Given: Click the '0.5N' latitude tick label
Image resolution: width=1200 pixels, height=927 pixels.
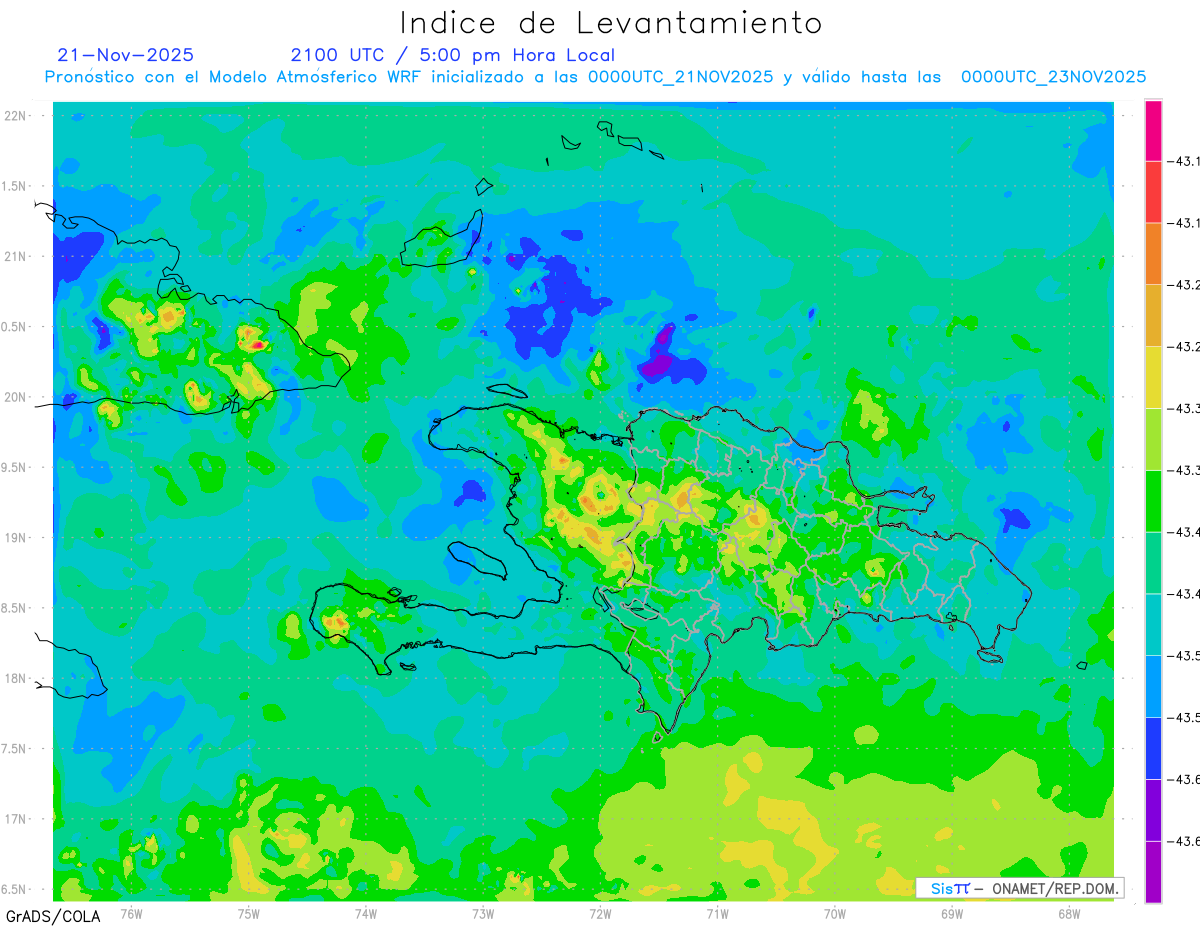Looking at the screenshot, I should 15,327.
